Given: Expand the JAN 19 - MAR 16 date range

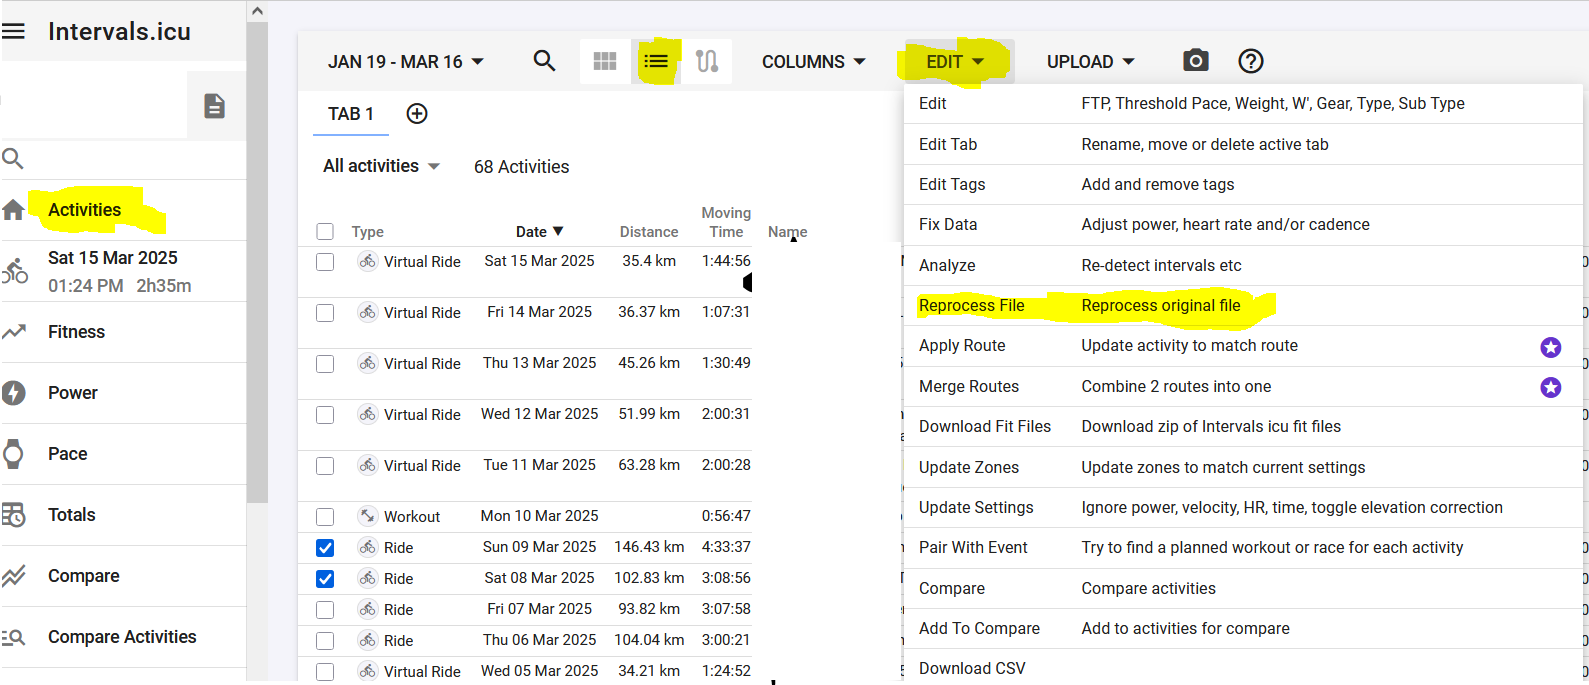Looking at the screenshot, I should [x=405, y=62].
